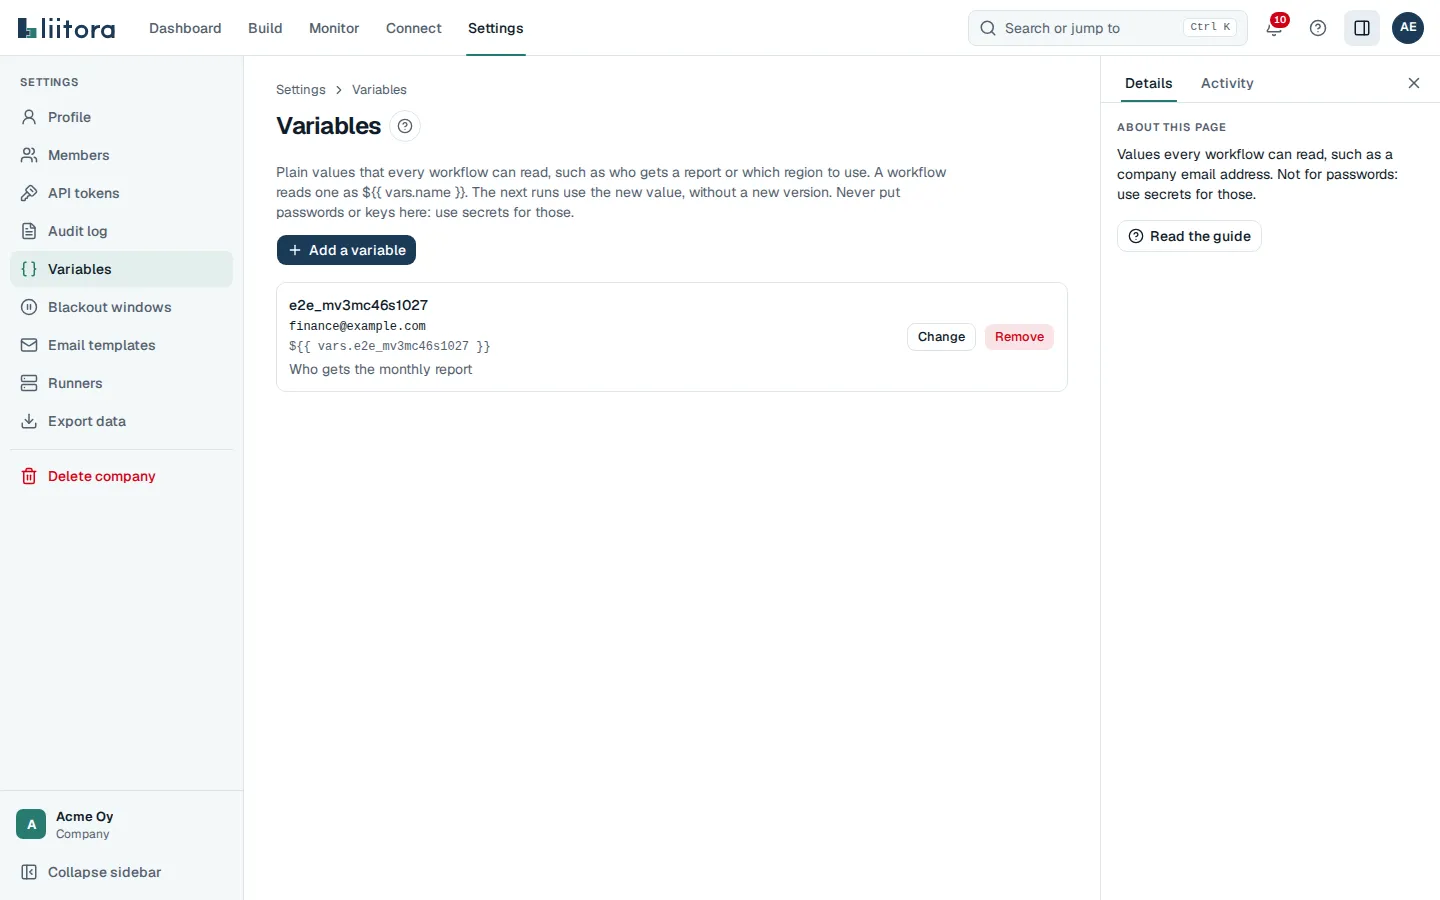The image size is (1440, 900).
Task: Click Change for variable e2e_mv3mc46s1027
Action: pyautogui.click(x=941, y=337)
